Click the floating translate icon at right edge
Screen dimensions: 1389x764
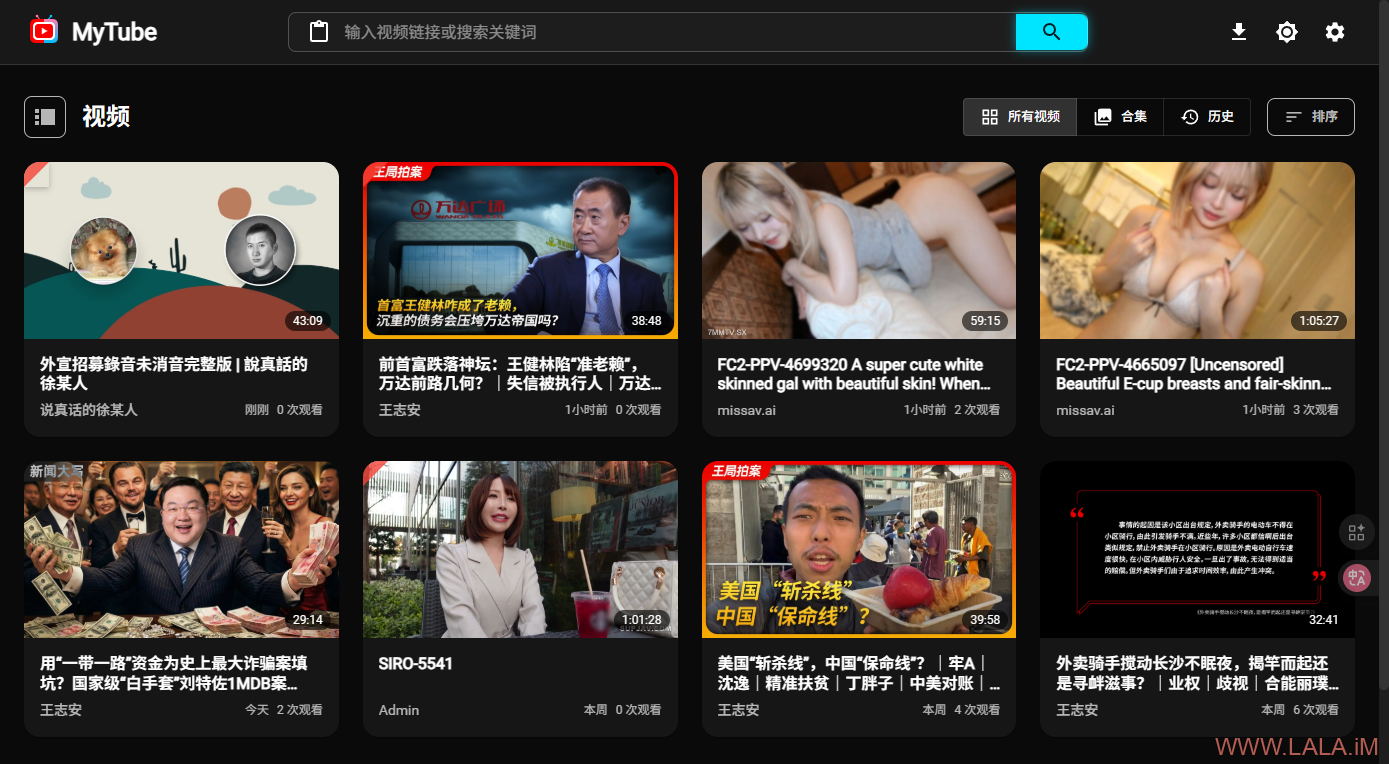tap(1357, 578)
